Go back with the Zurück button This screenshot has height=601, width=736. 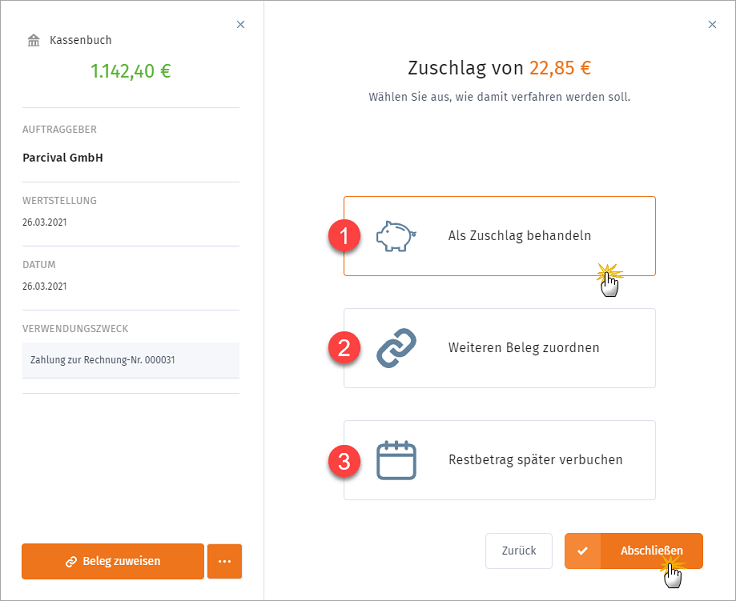(x=519, y=551)
